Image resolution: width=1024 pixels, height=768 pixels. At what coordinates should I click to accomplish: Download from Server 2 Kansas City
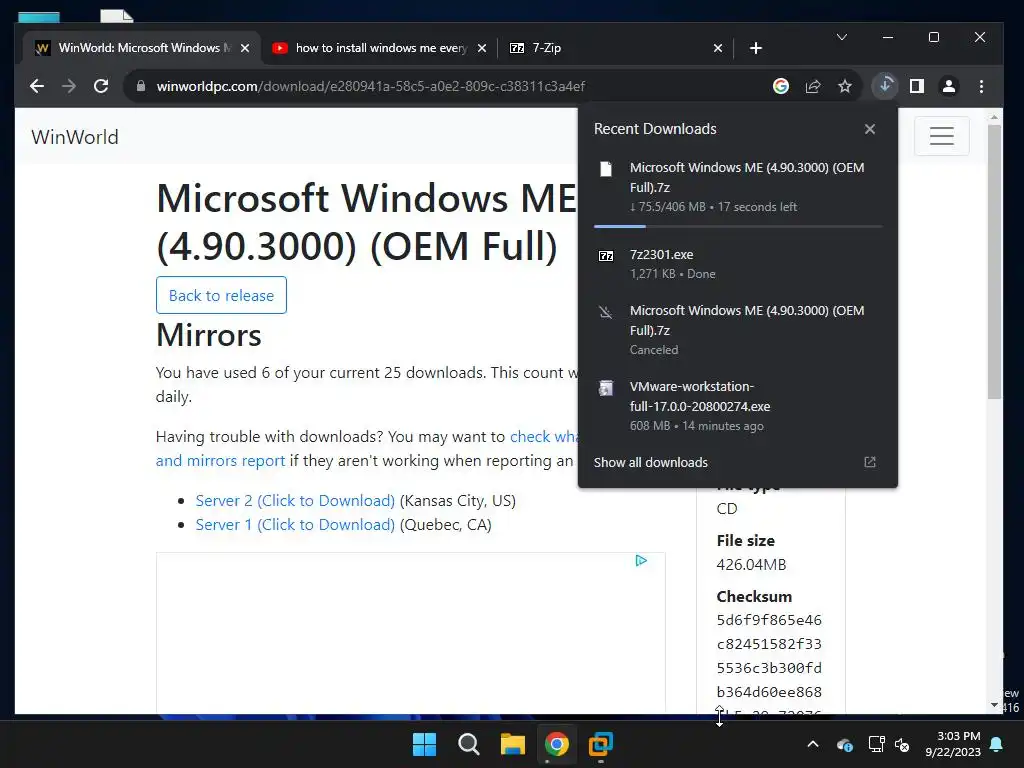coord(295,501)
